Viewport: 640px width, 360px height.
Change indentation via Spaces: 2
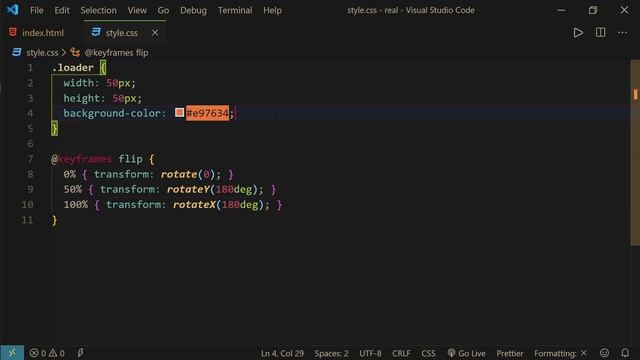[331, 353]
